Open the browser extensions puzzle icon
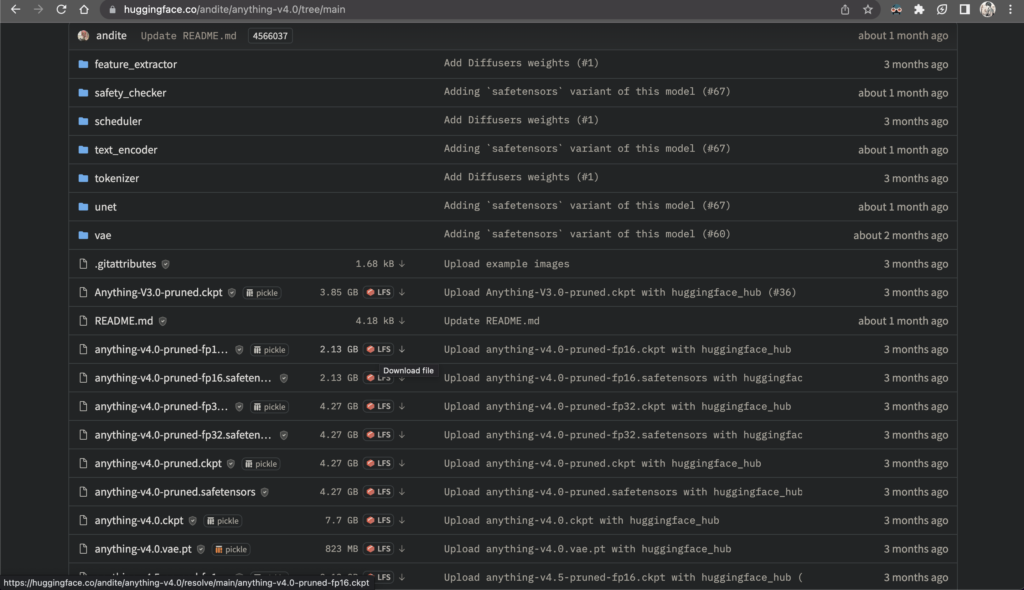Screen dimensions: 1024x590 [x=919, y=9]
